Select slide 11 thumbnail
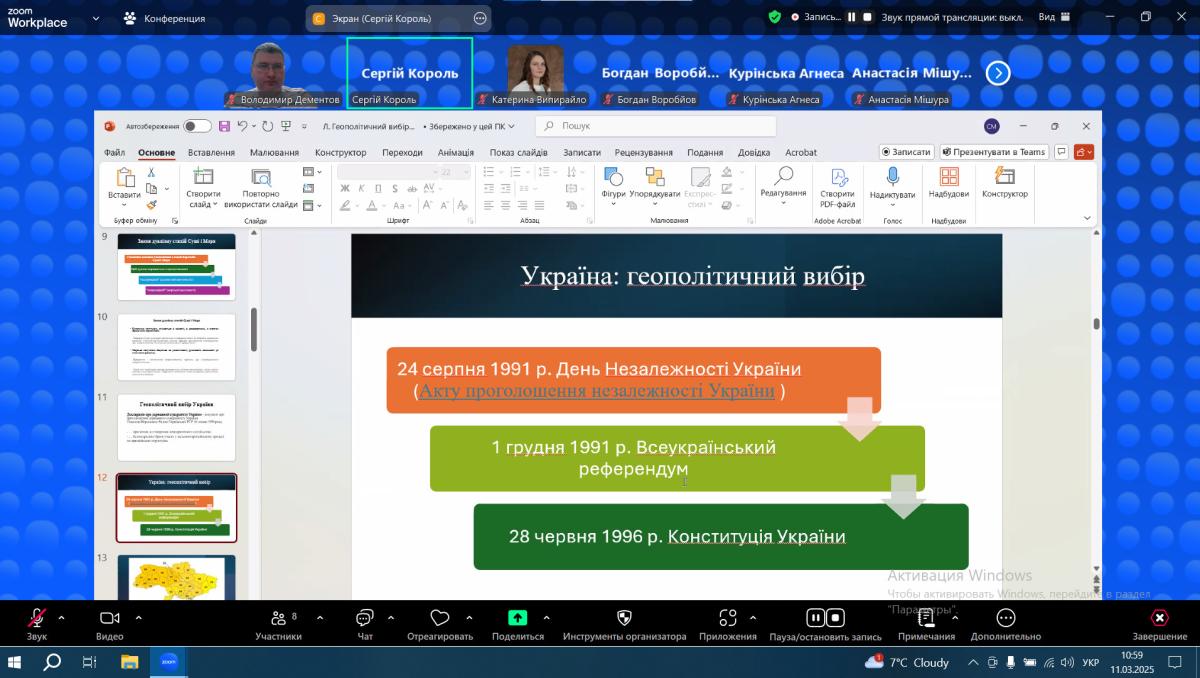The image size is (1200, 678). pos(176,427)
